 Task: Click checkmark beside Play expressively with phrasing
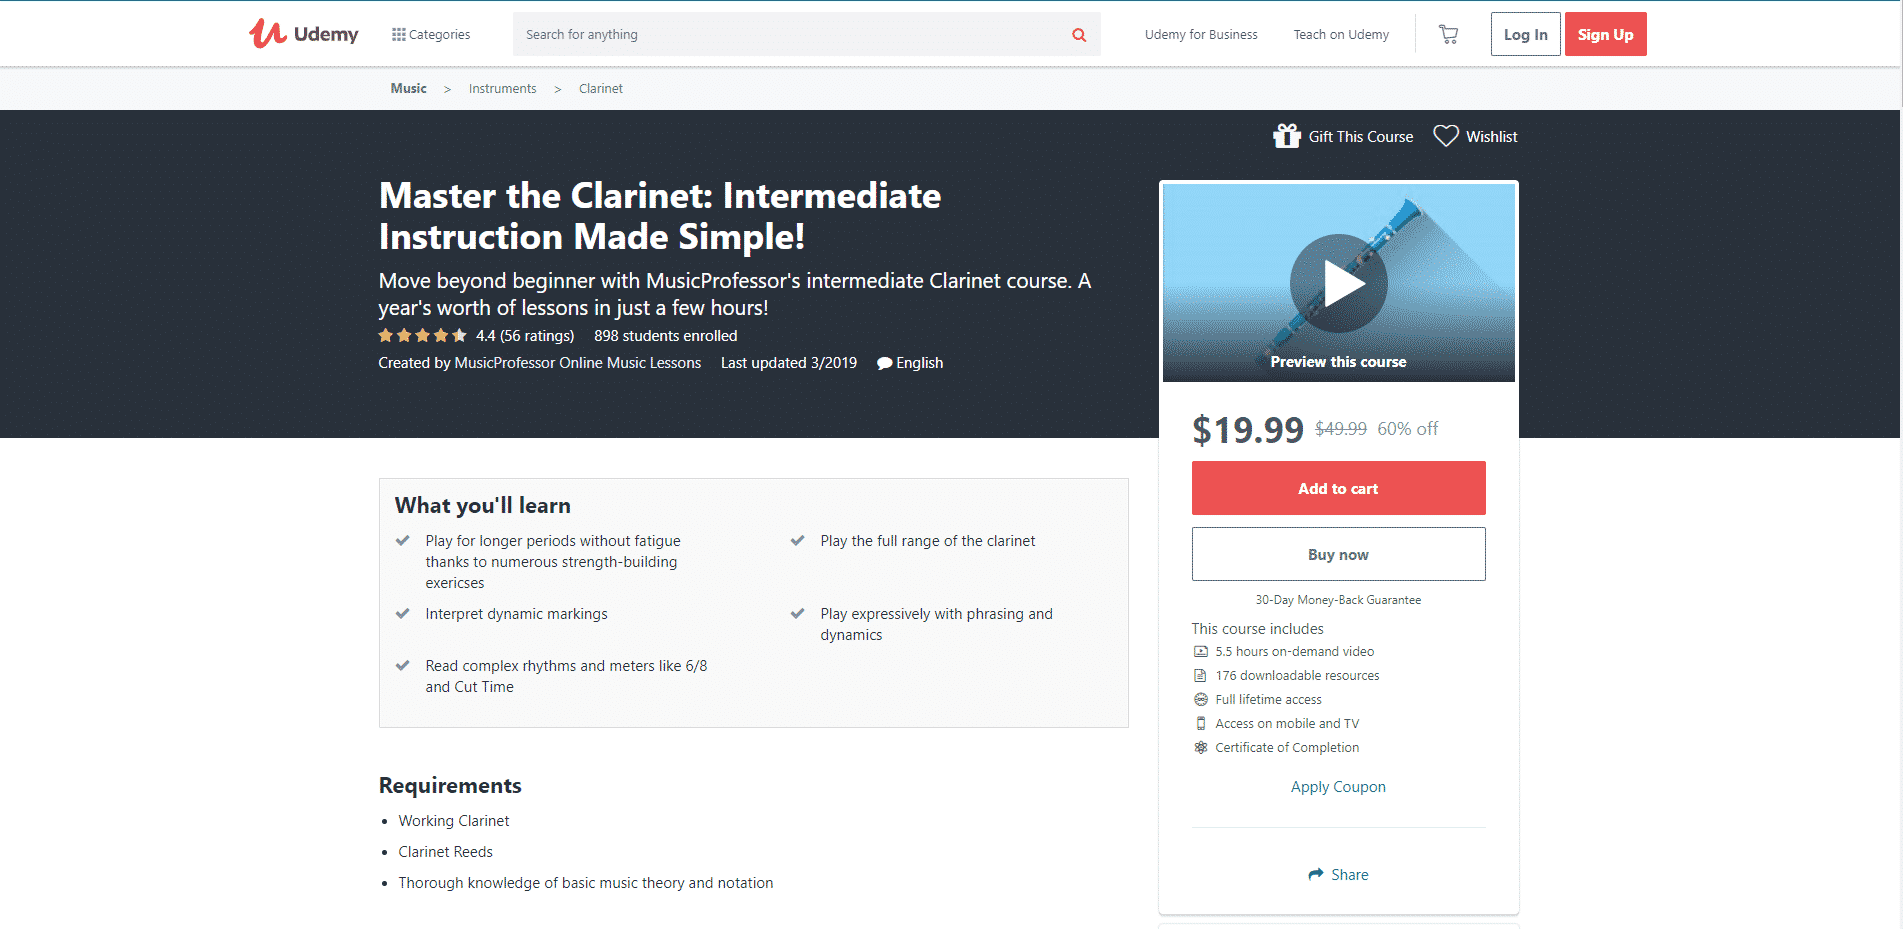point(798,613)
